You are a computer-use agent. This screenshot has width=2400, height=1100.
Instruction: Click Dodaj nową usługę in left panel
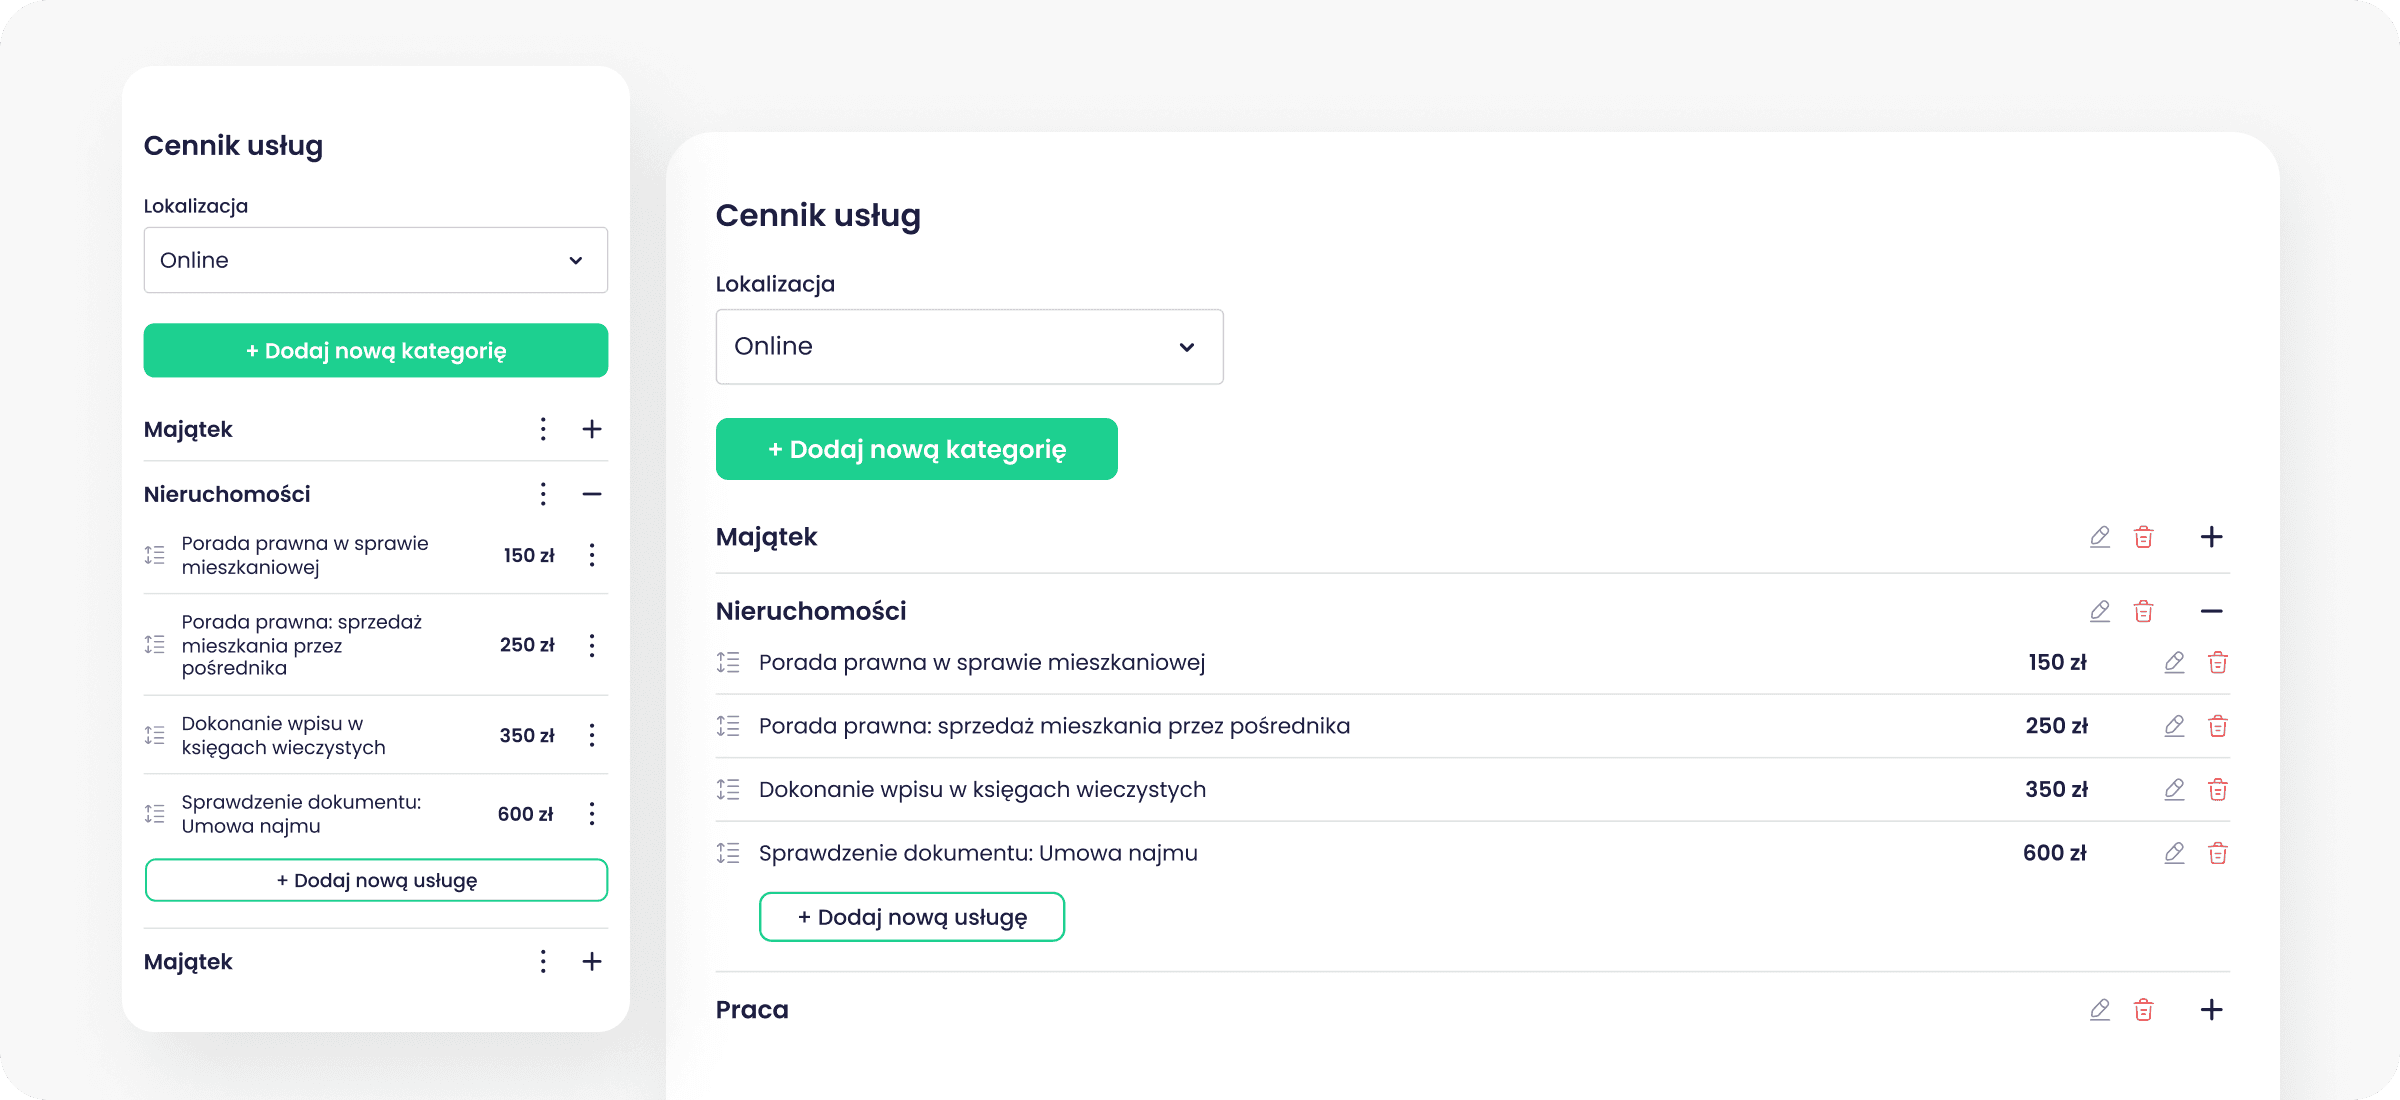tap(376, 880)
